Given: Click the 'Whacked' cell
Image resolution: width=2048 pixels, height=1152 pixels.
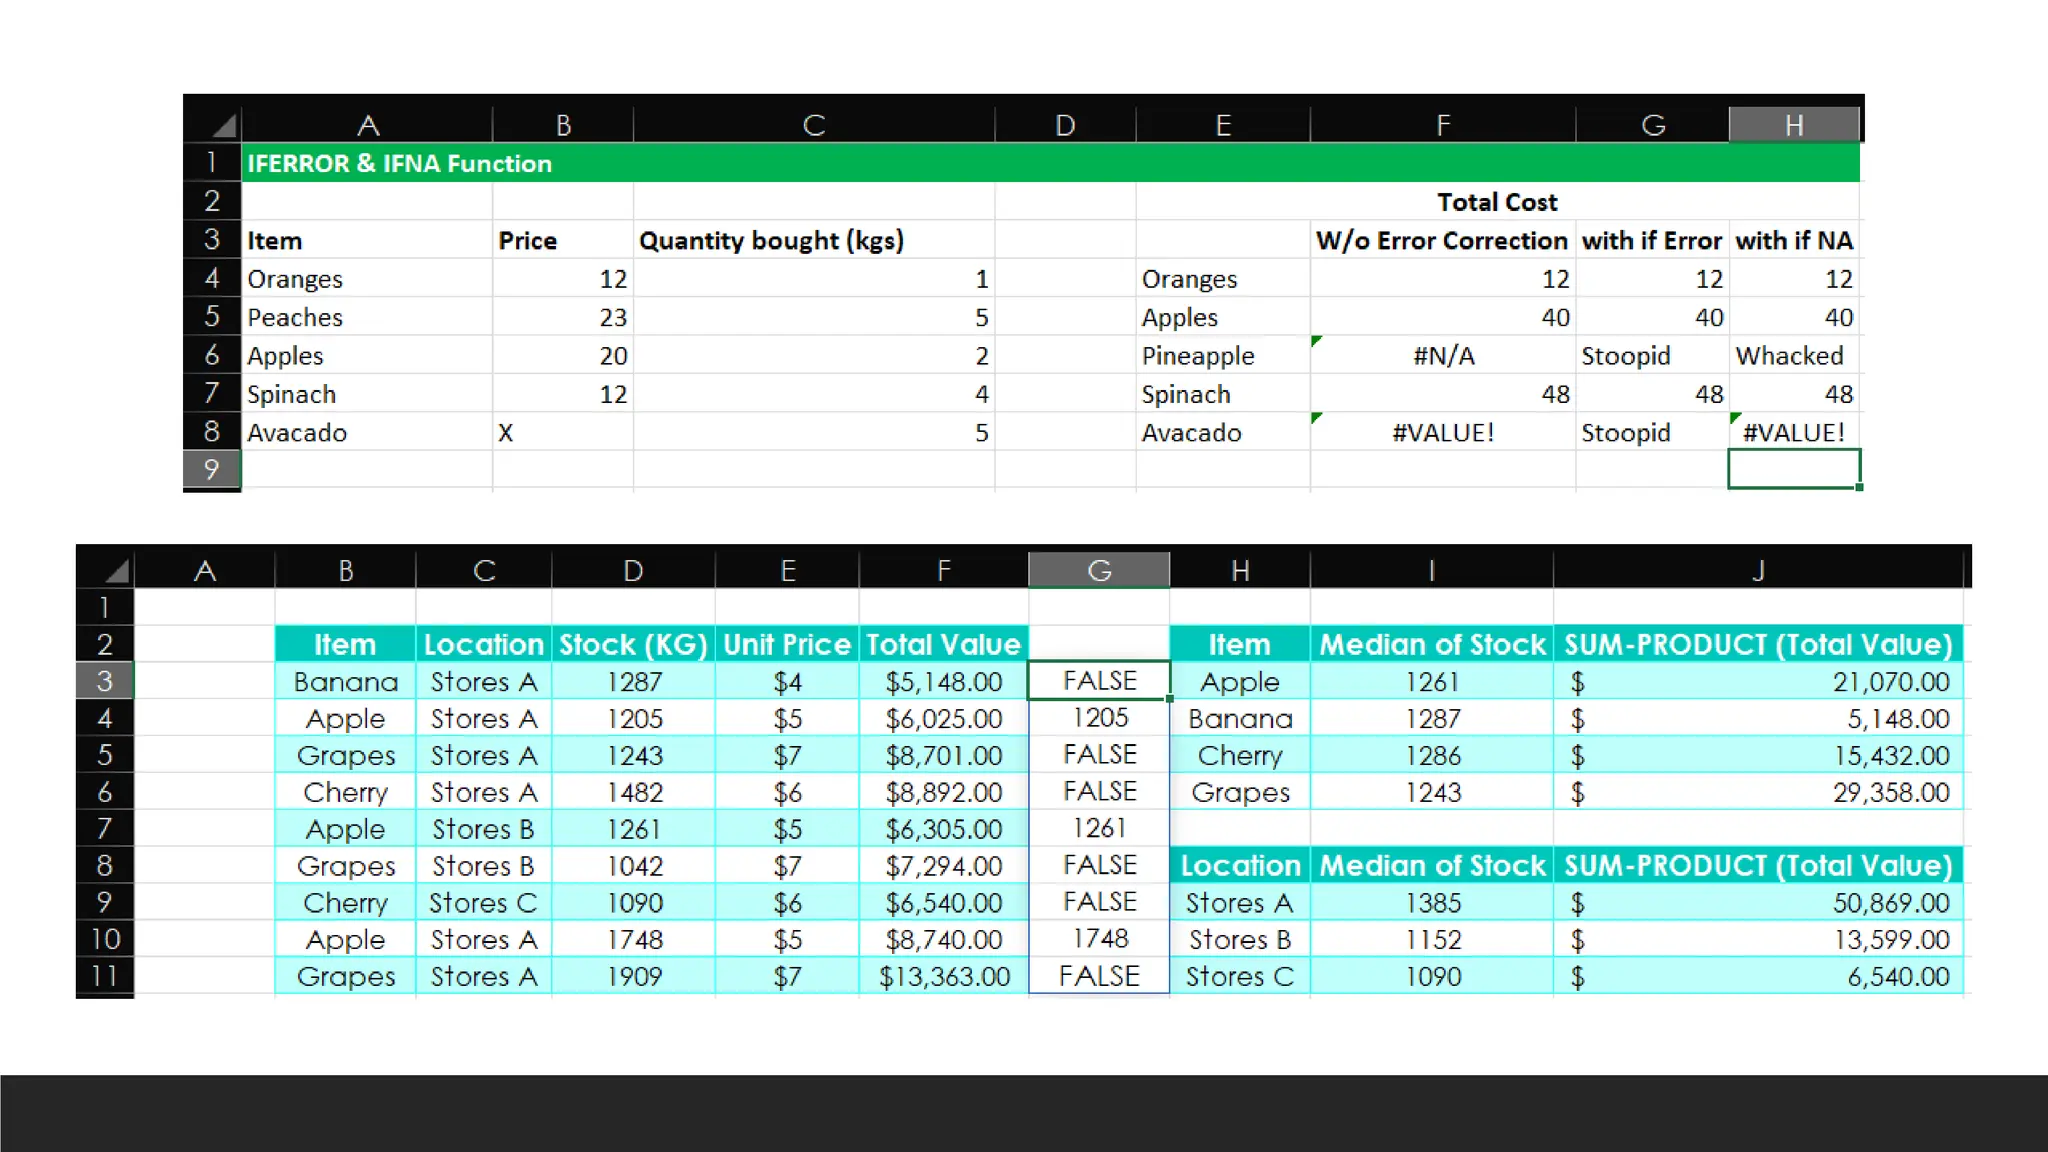Looking at the screenshot, I should [x=1789, y=356].
